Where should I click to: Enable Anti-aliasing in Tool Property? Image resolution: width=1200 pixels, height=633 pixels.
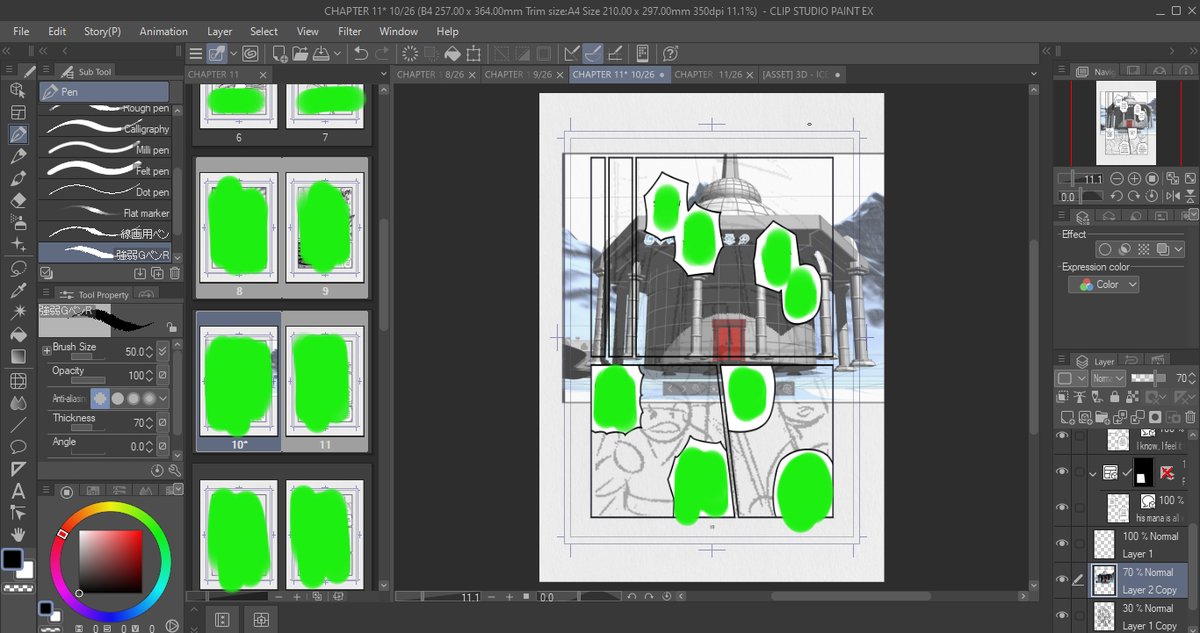[x=118, y=398]
